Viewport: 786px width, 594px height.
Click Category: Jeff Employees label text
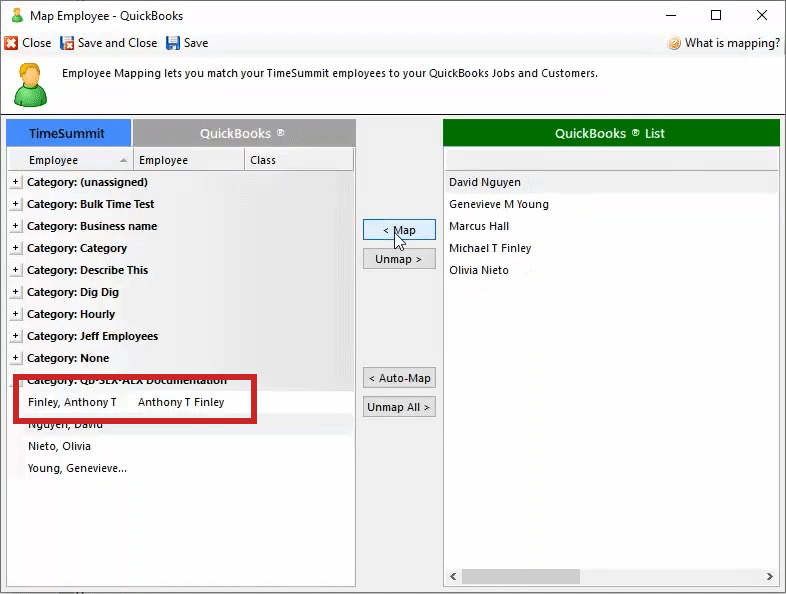[92, 336]
